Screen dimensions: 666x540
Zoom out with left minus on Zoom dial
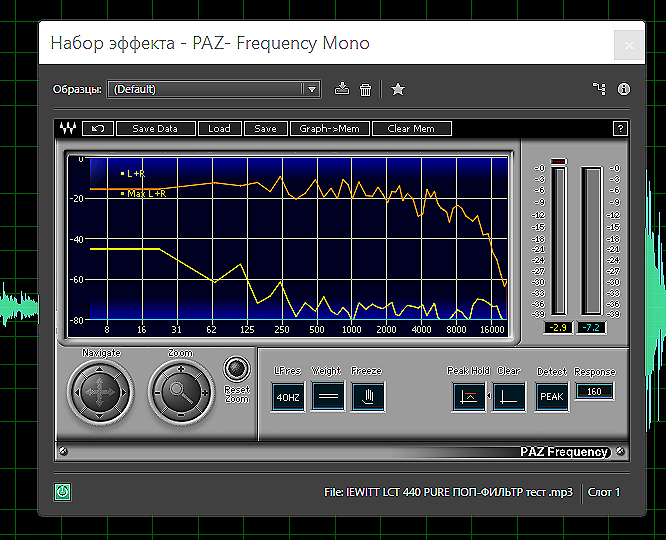(x=157, y=393)
